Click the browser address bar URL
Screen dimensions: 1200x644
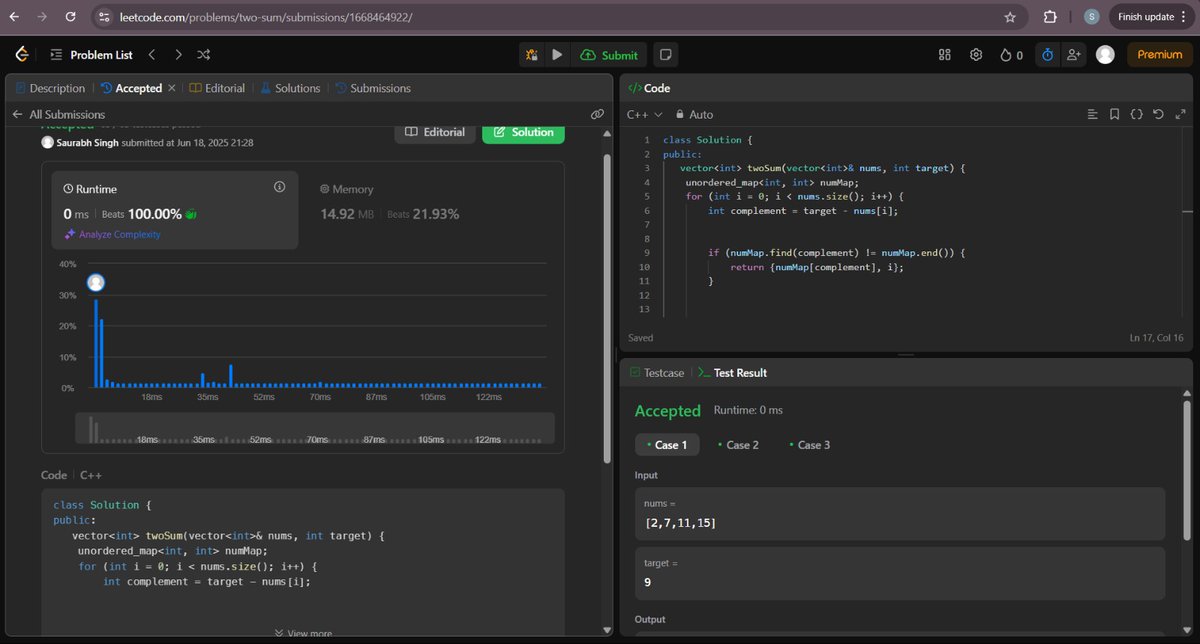(x=264, y=17)
